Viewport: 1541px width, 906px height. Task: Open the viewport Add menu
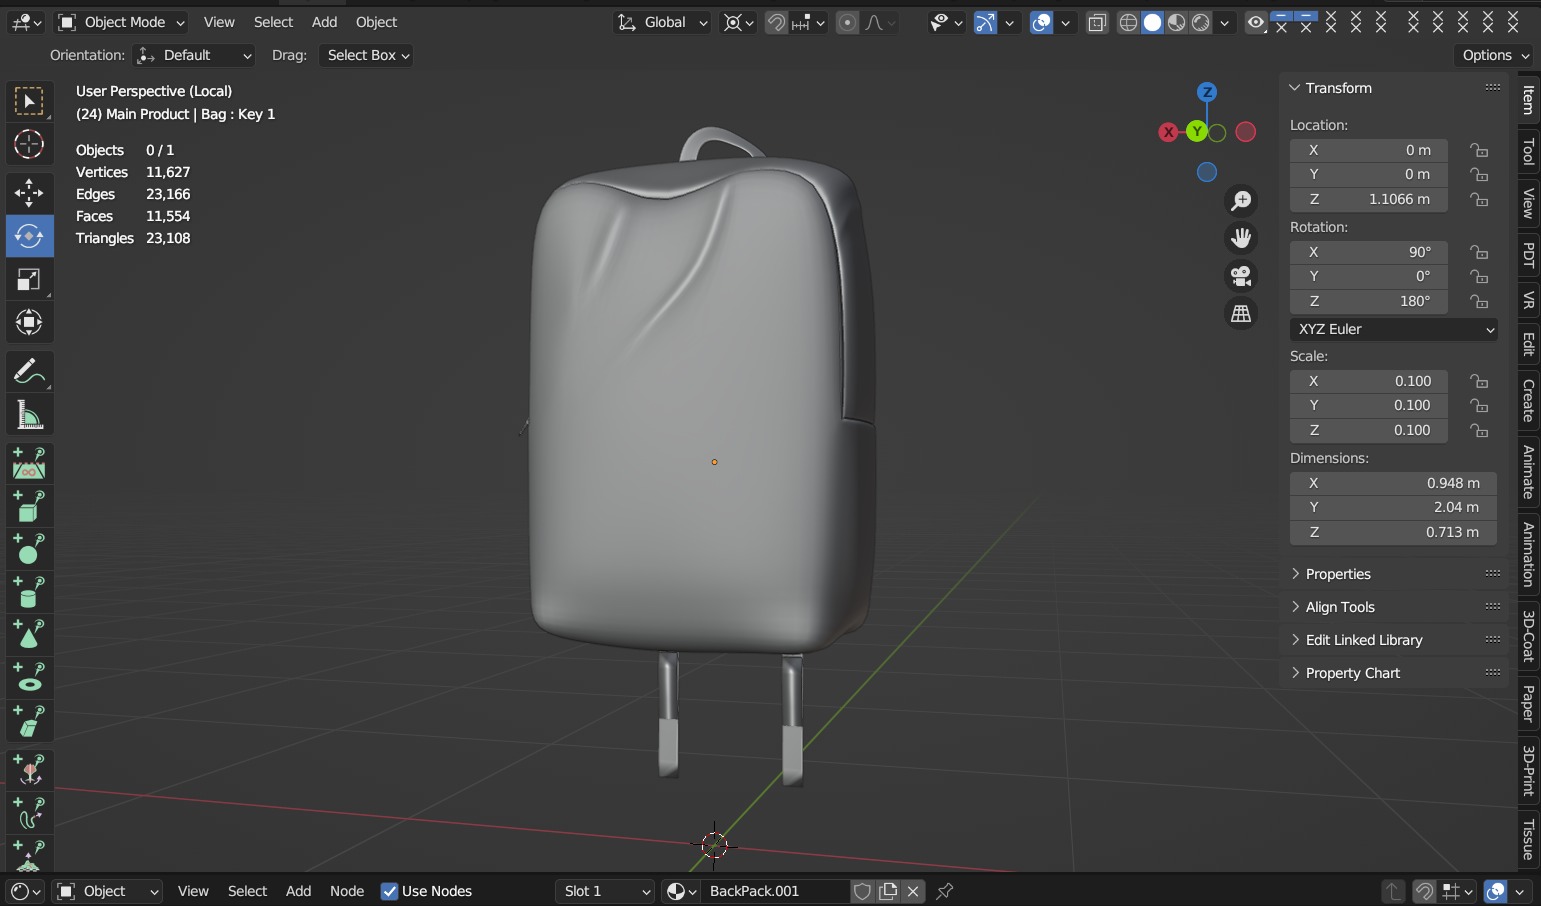pyautogui.click(x=324, y=22)
